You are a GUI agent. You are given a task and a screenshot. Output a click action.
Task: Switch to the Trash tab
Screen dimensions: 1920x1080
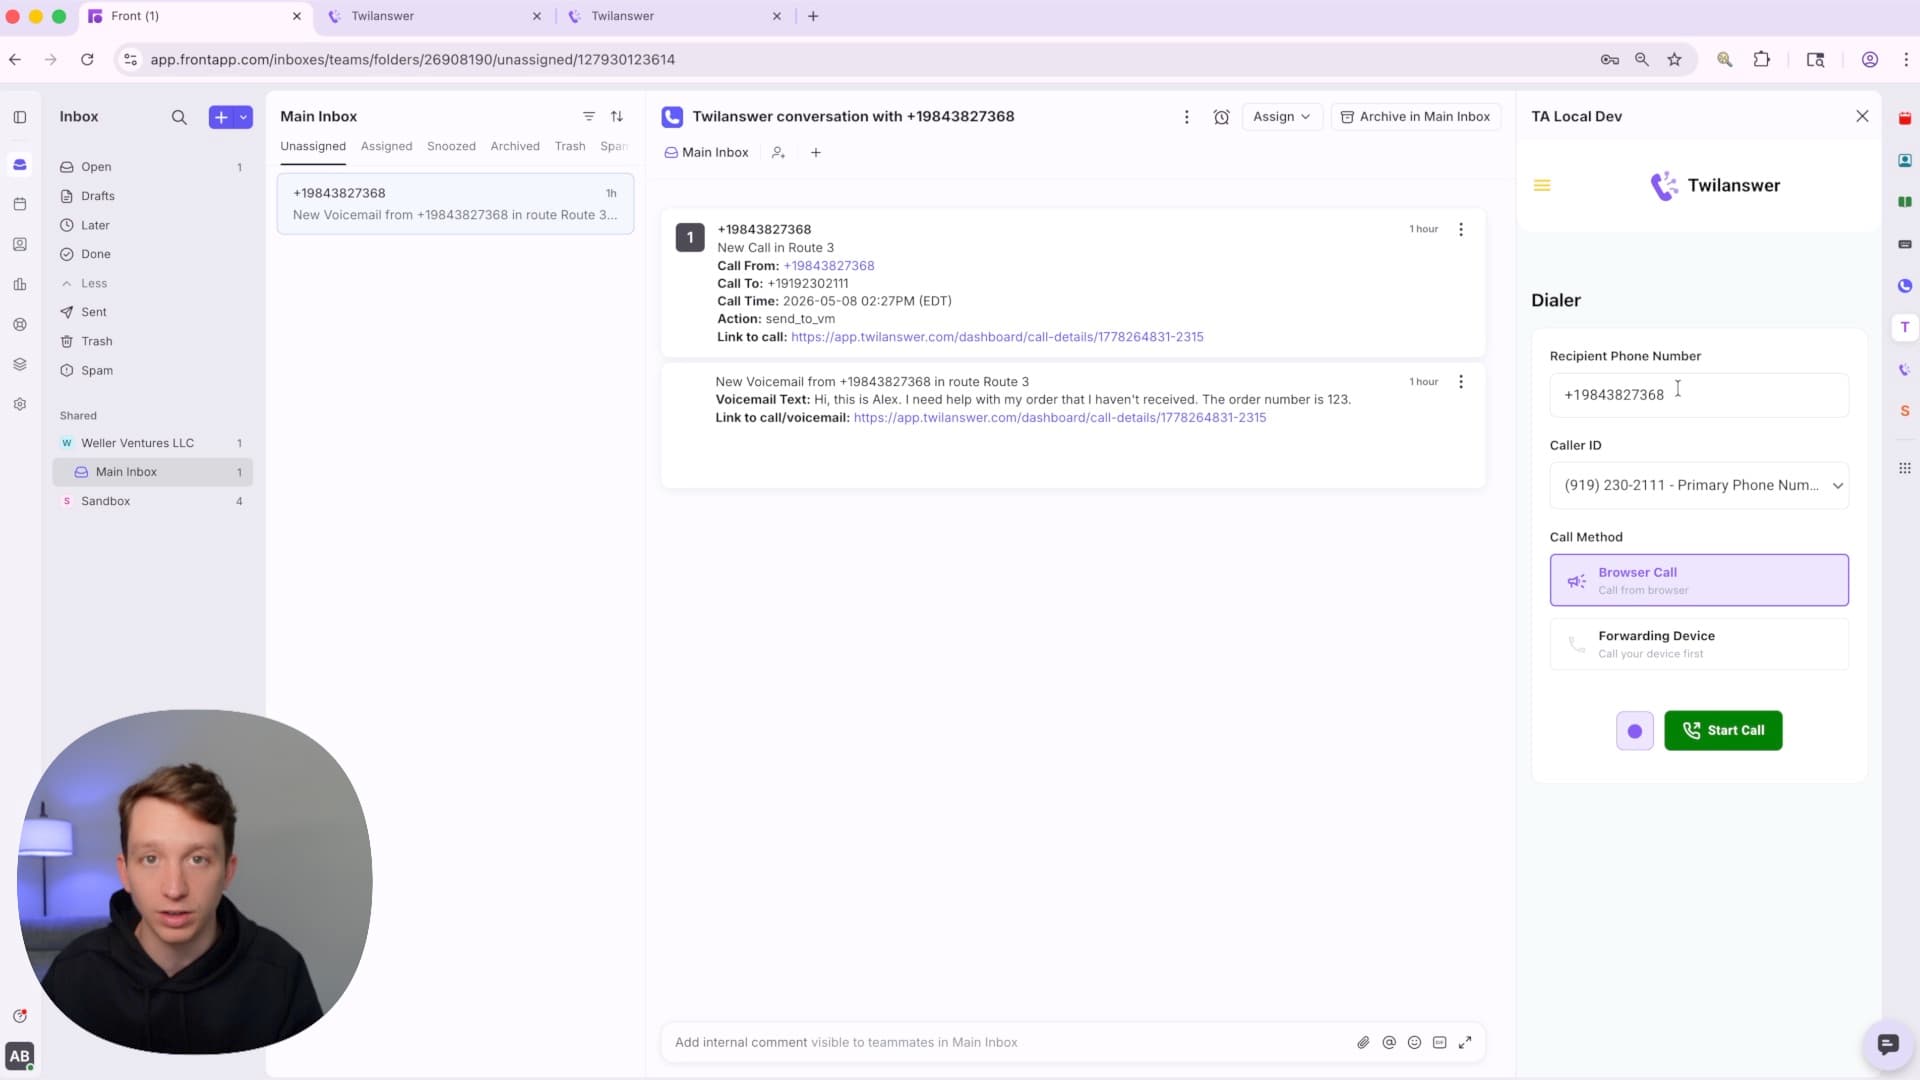coord(570,146)
